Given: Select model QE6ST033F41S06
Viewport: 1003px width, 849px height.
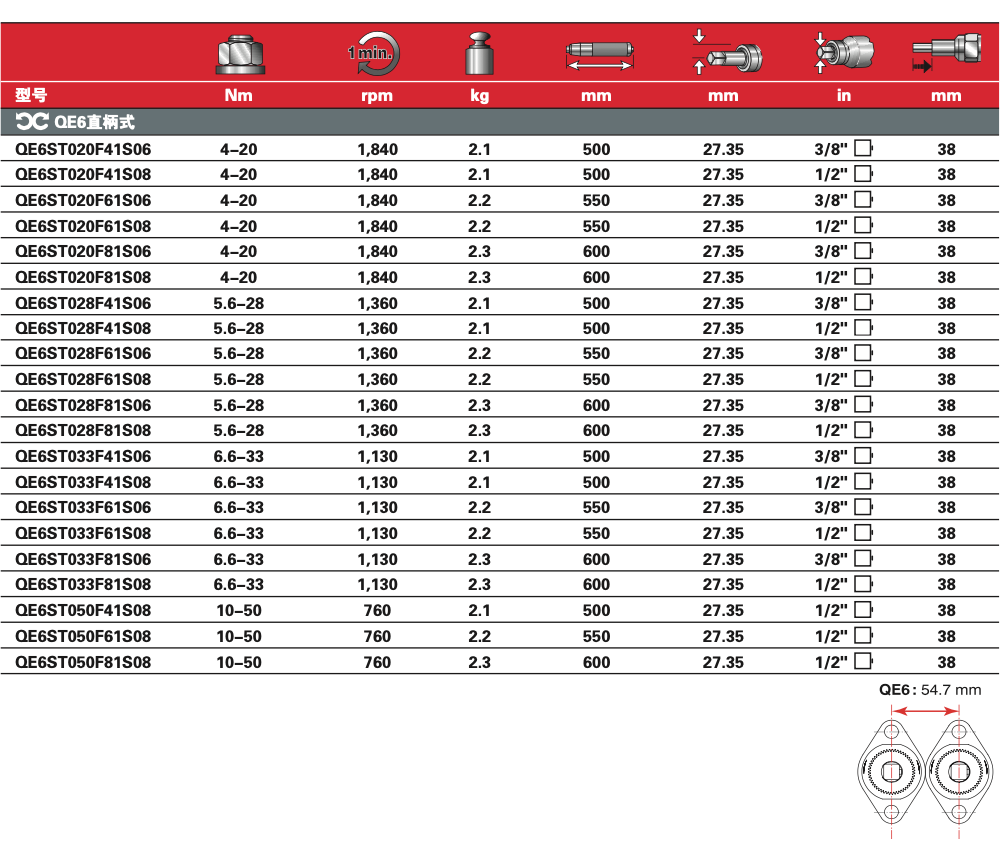Looking at the screenshot, I should pos(84,457).
